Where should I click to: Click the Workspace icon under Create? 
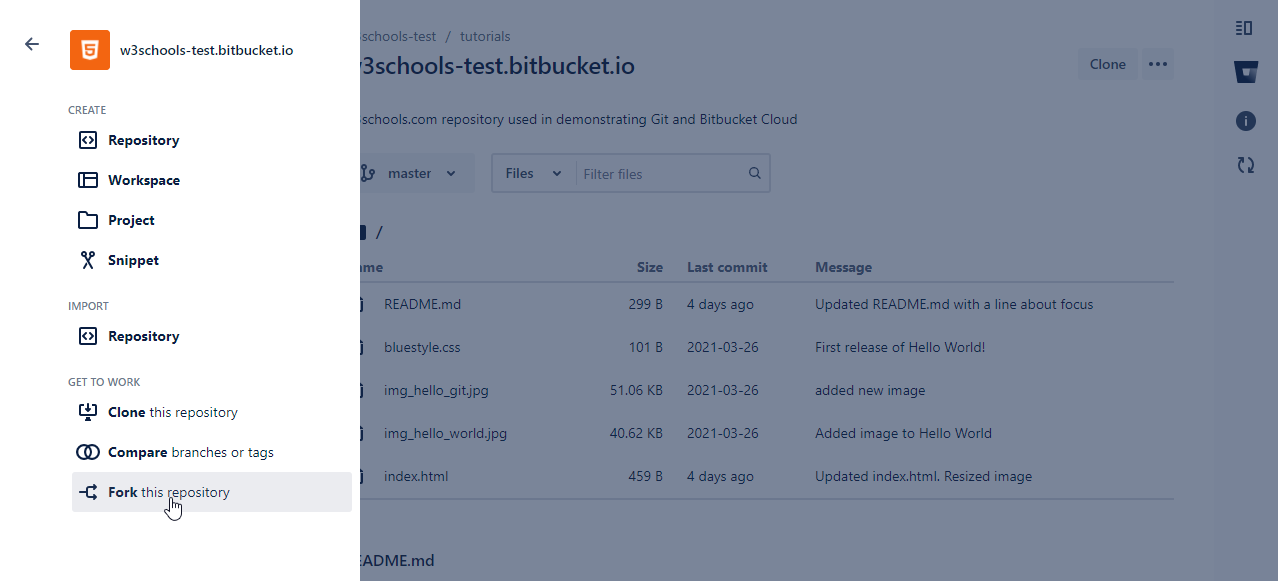point(88,180)
